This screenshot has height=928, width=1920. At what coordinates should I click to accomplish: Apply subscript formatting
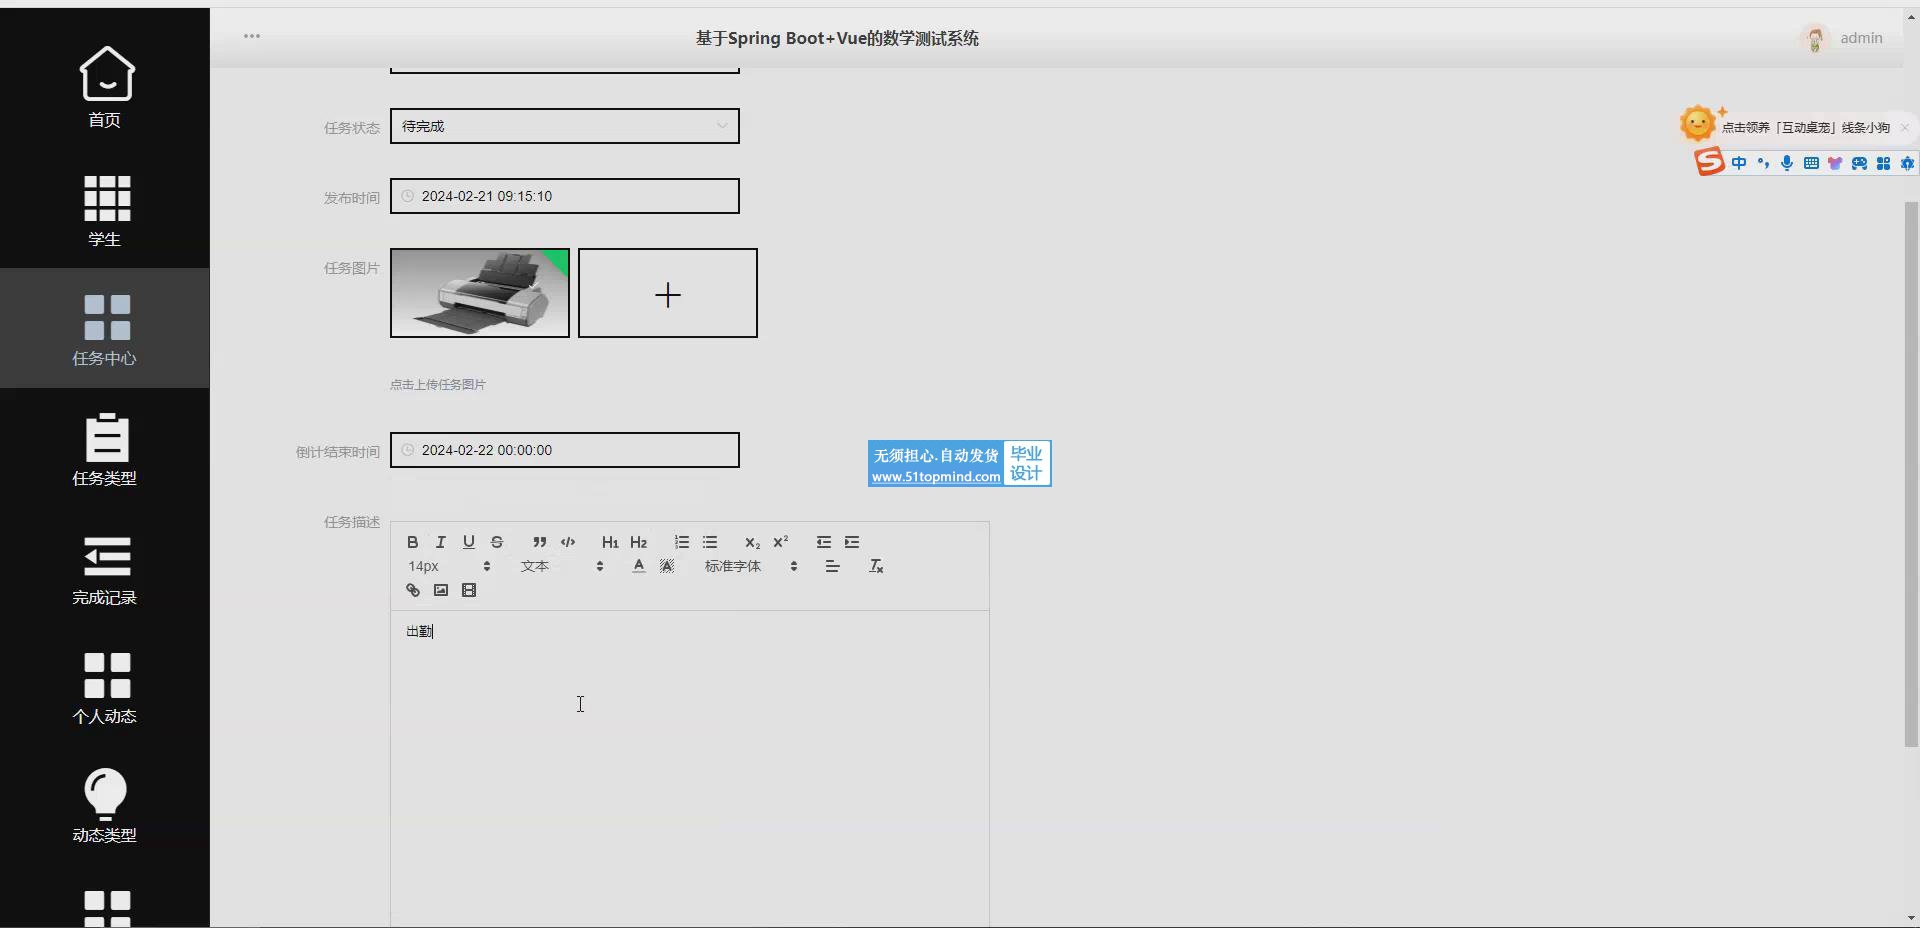[752, 542]
